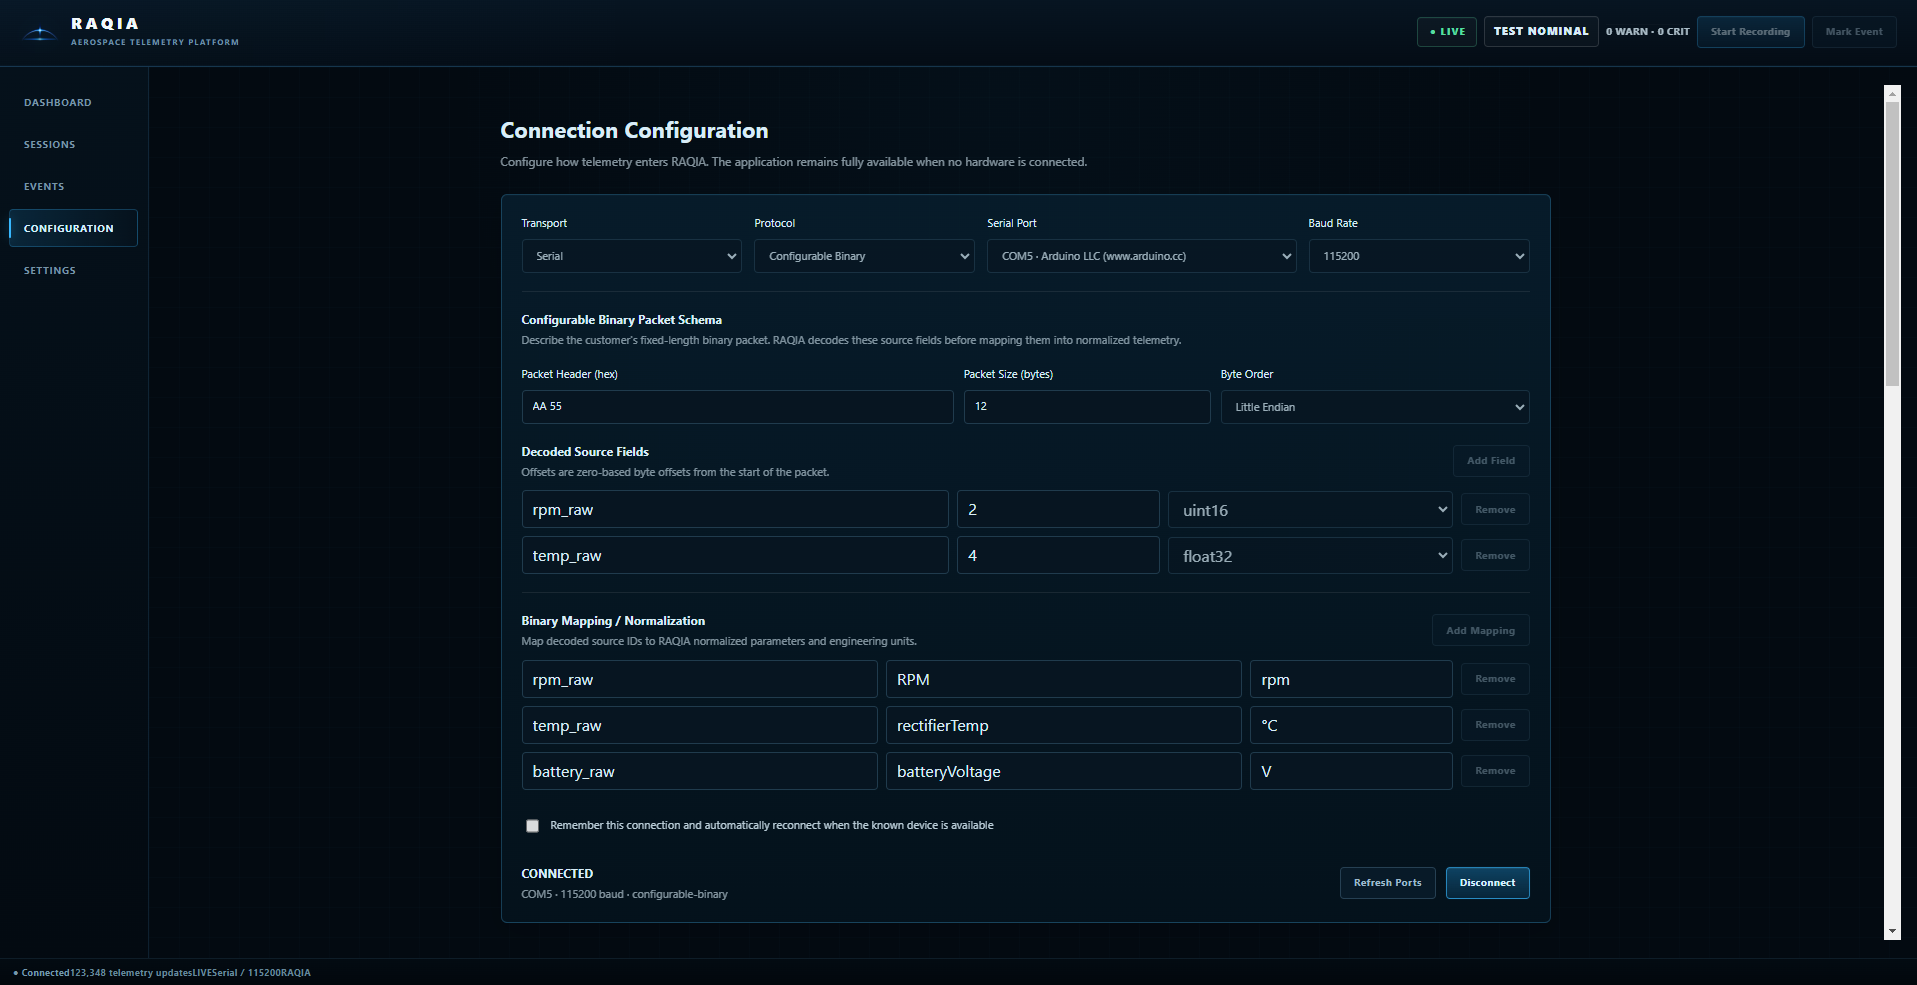The image size is (1917, 985).
Task: Click the 0 WARN · 0 CRIT counter
Action: 1647,32
